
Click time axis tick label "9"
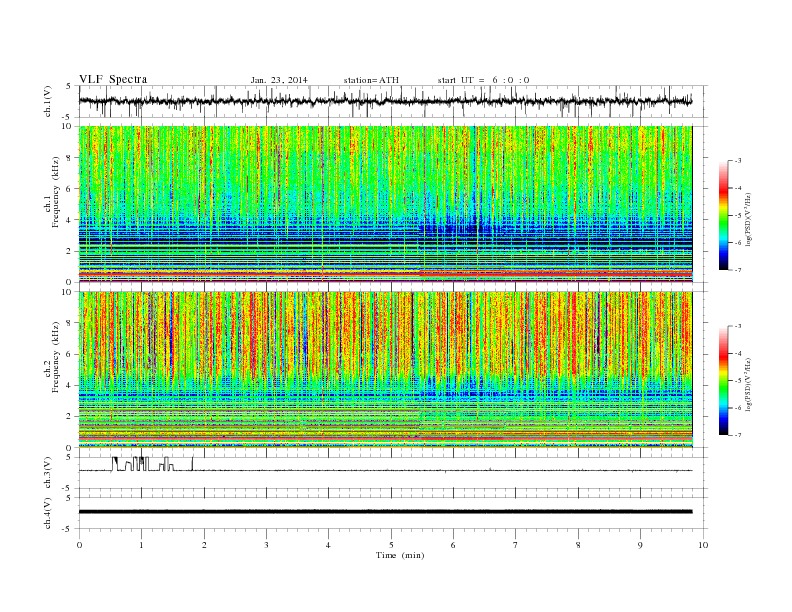click(640, 545)
